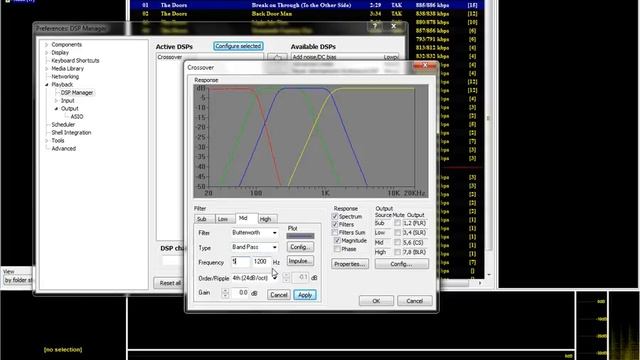This screenshot has height=360, width=640.
Task: Expand the Tools tree node
Action: (x=47, y=140)
